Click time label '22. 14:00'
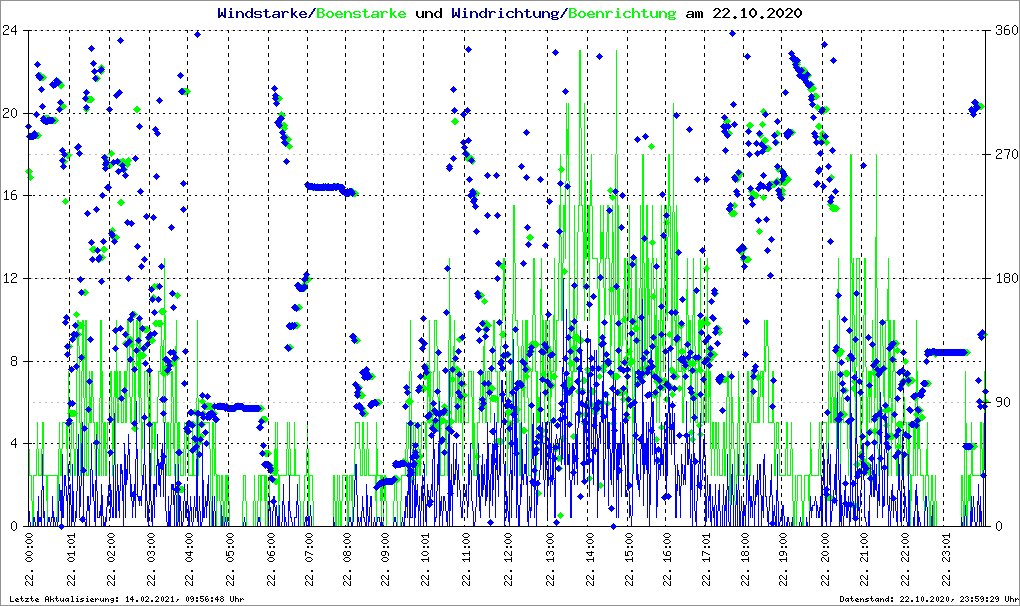The image size is (1020, 606). (589, 559)
